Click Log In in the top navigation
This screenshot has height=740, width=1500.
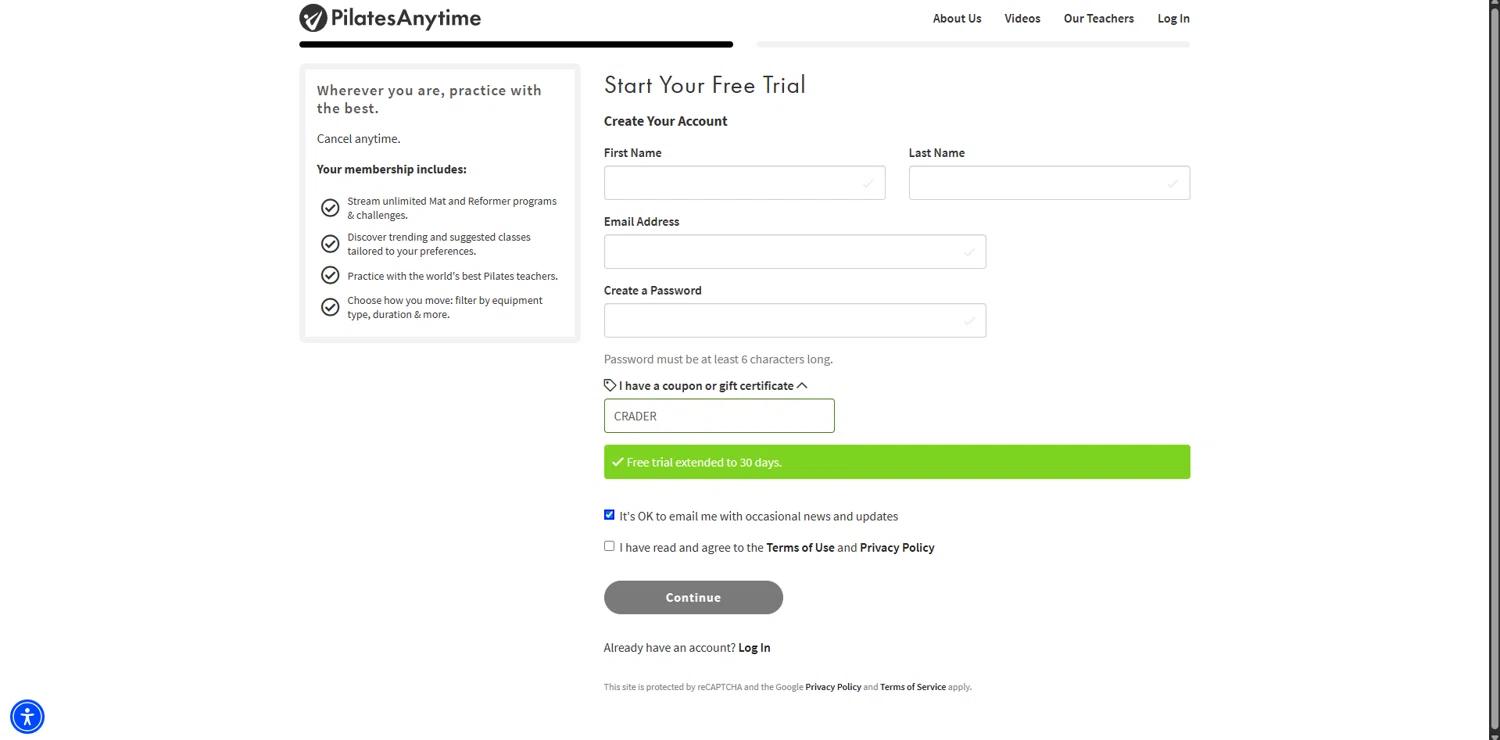1173,18
